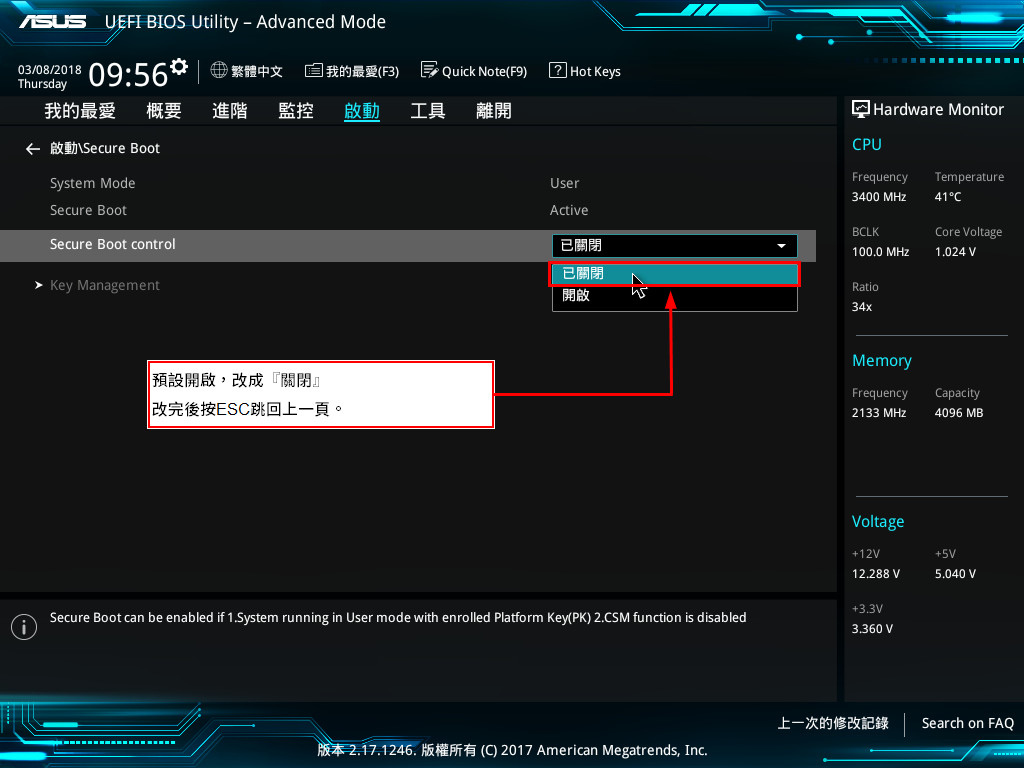Image resolution: width=1024 pixels, height=768 pixels.
Task: Click the Quick Note notepad icon
Action: [x=429, y=70]
